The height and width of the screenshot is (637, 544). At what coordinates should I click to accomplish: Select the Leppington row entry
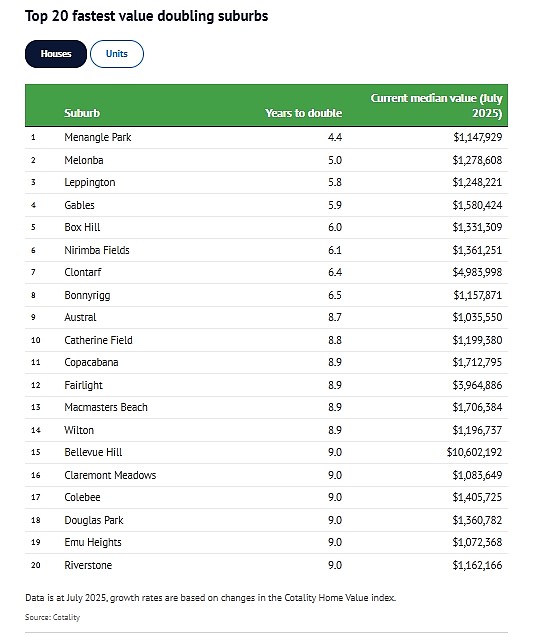[267, 182]
